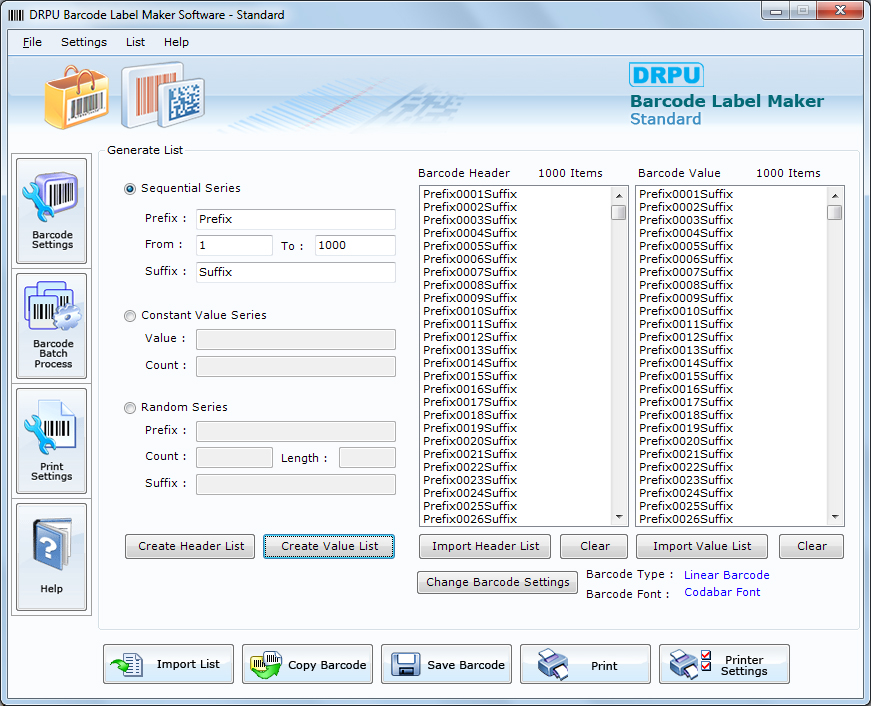Click the From number field
Image resolution: width=871 pixels, height=706 pixels.
pos(234,246)
